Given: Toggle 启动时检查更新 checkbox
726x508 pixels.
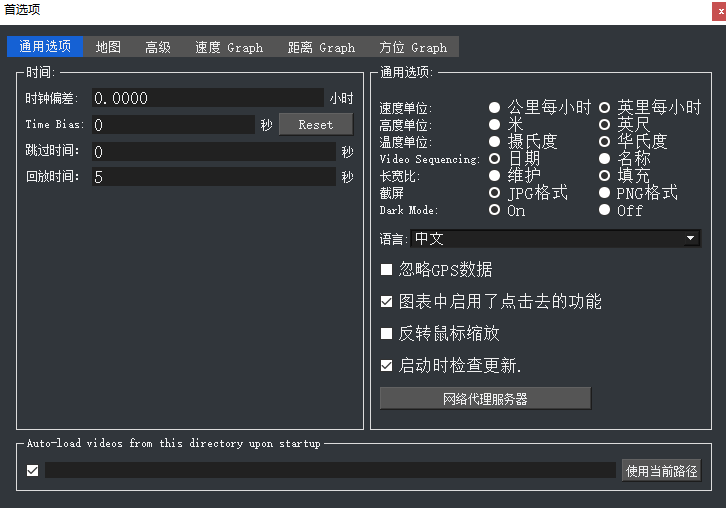Looking at the screenshot, I should point(386,366).
